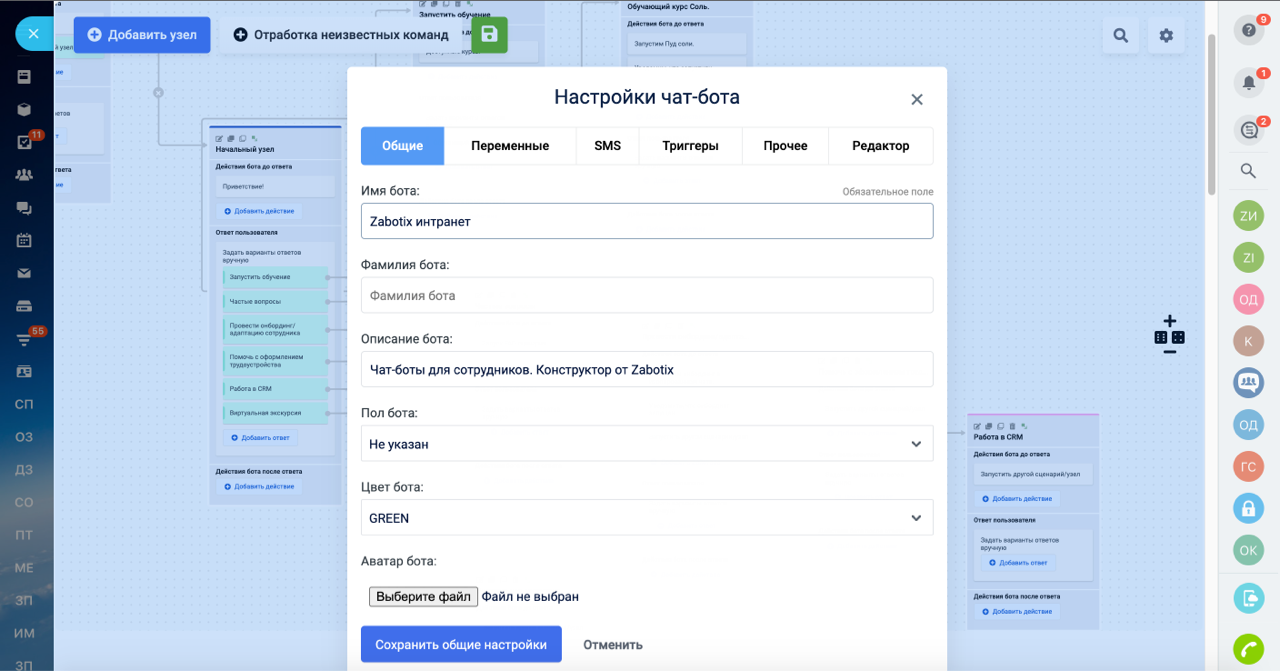
Task: Zoom in canvas with plus icon
Action: point(1170,321)
